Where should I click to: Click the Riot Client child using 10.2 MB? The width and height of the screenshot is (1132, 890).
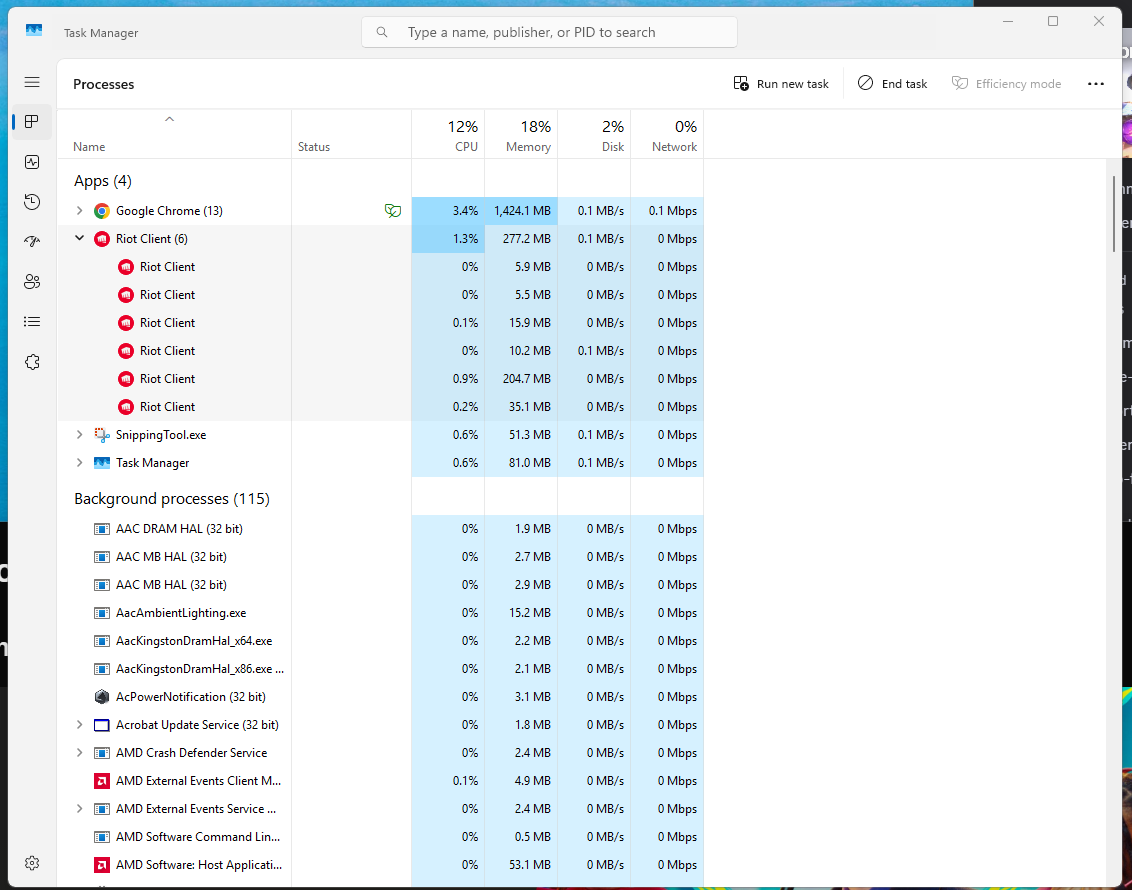(x=380, y=351)
